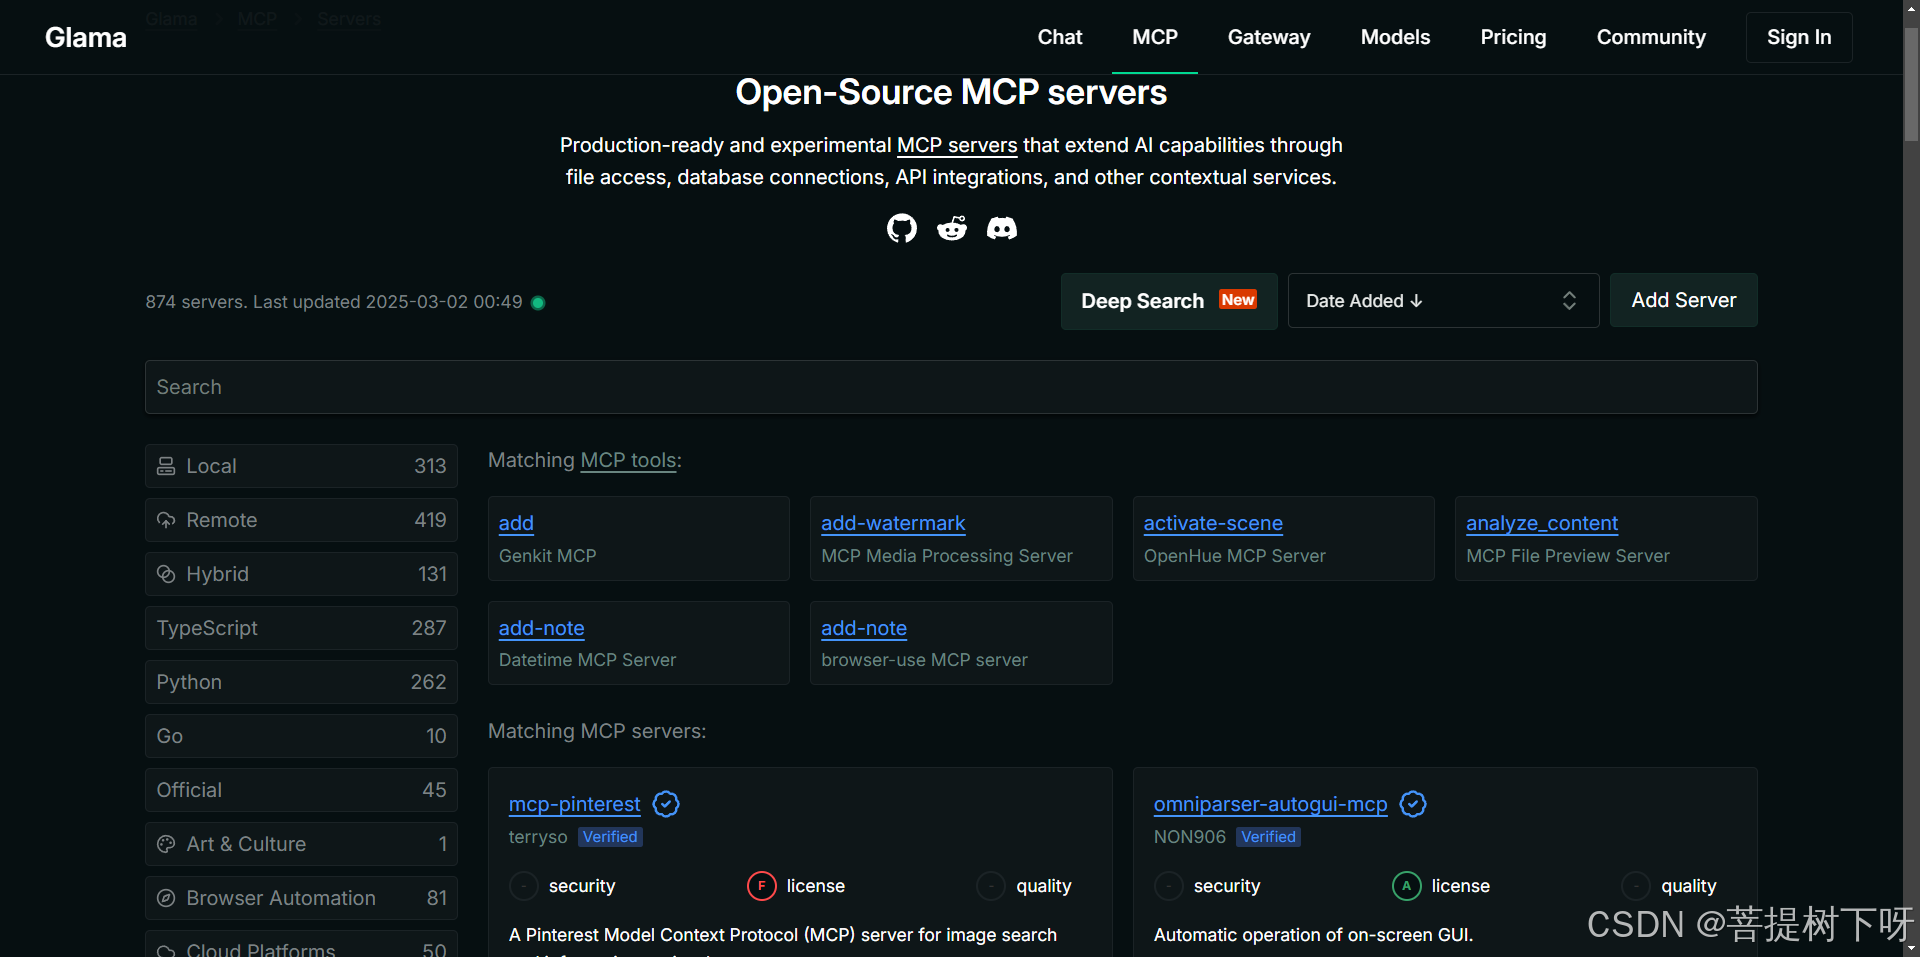
Task: Open the Discord icon link
Action: pos(1002,228)
